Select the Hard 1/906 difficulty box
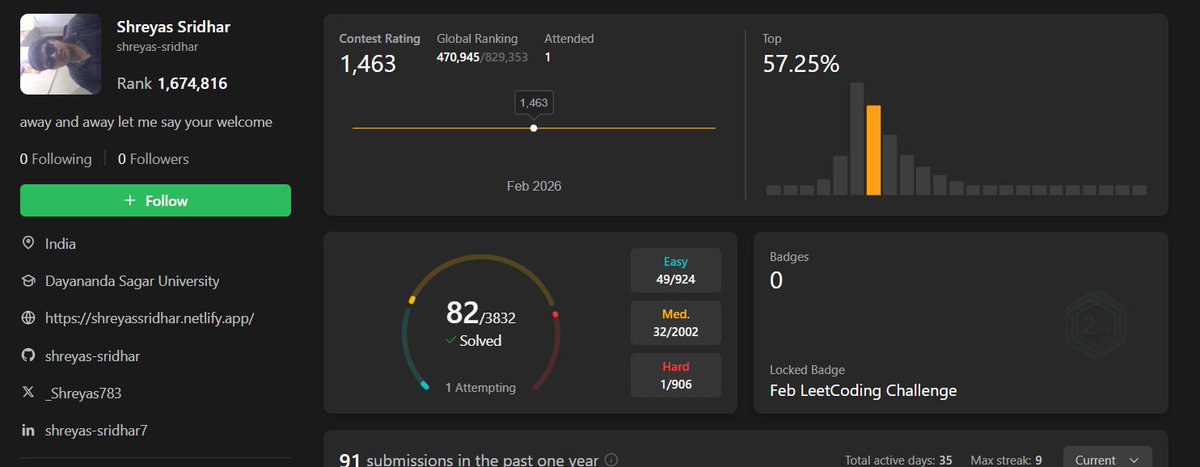Screen dimensions: 1200x467 [x=676, y=375]
